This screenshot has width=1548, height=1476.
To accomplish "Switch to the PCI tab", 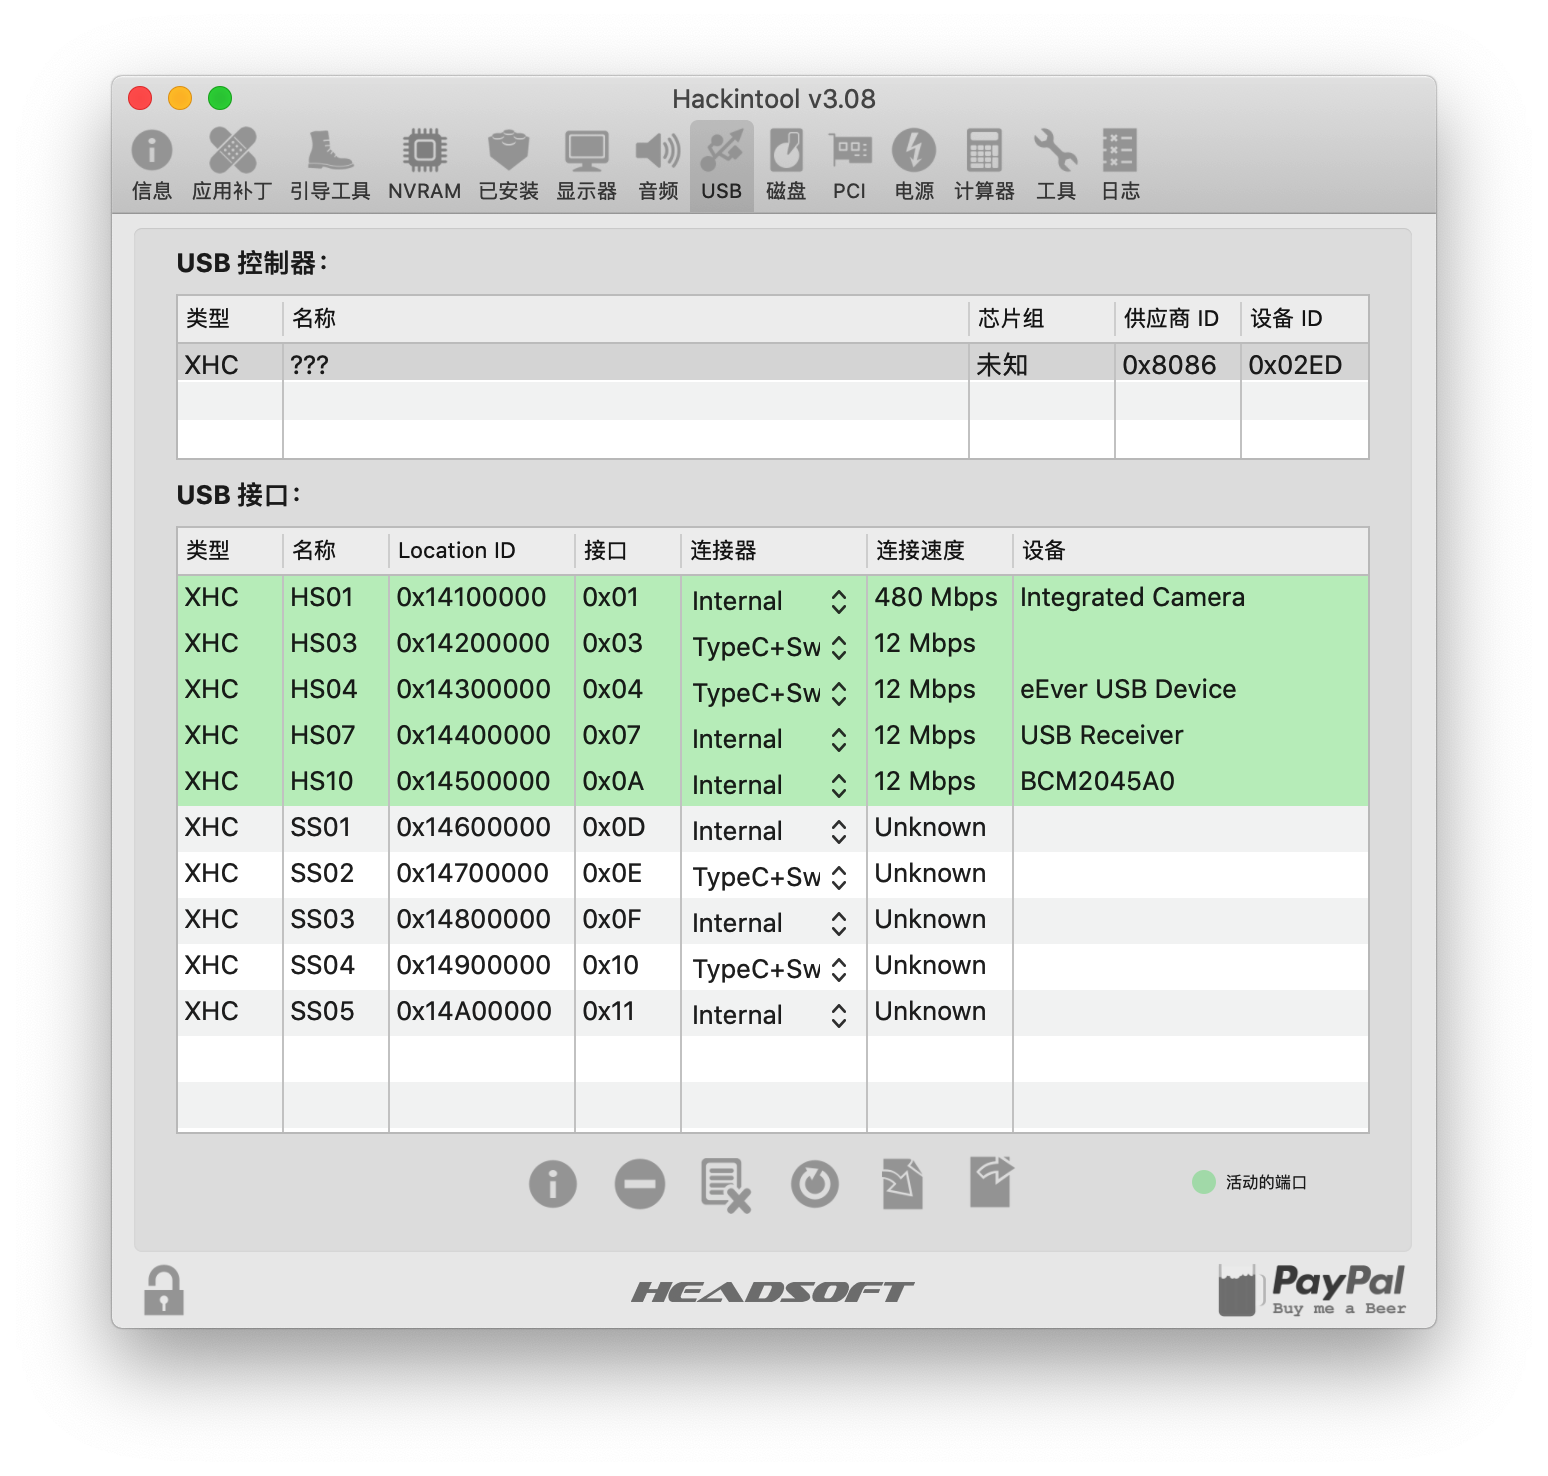I will tap(850, 165).
